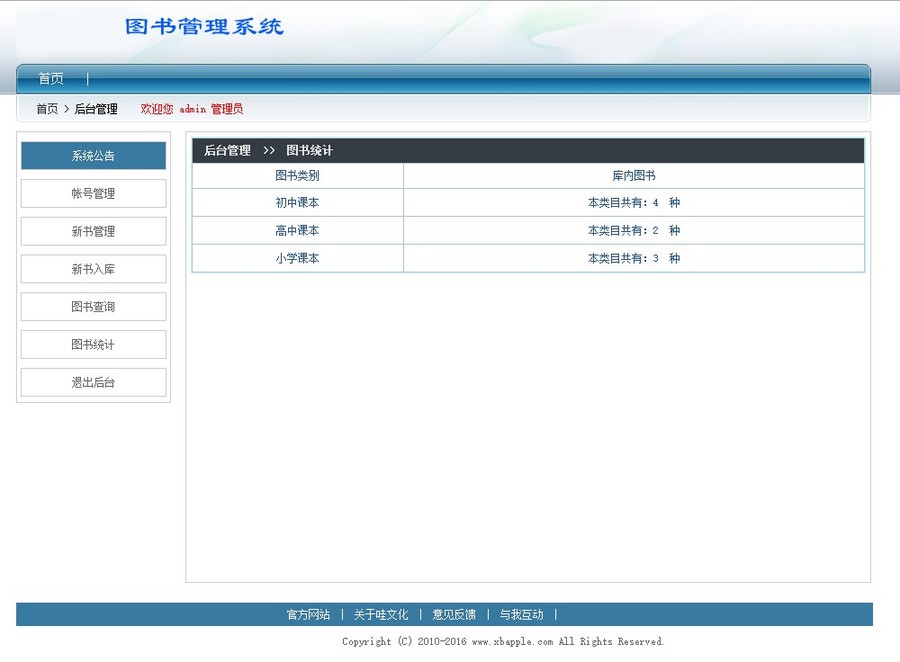Viewport: 900px width, 662px height.
Task: Open the 图书查询 search page
Action: coord(92,306)
